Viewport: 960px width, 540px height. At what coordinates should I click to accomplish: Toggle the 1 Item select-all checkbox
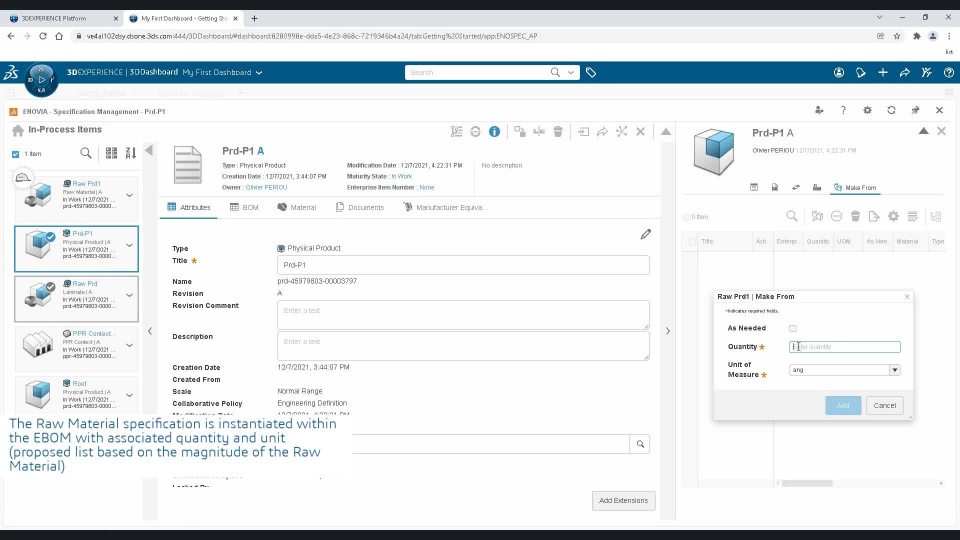coord(15,154)
